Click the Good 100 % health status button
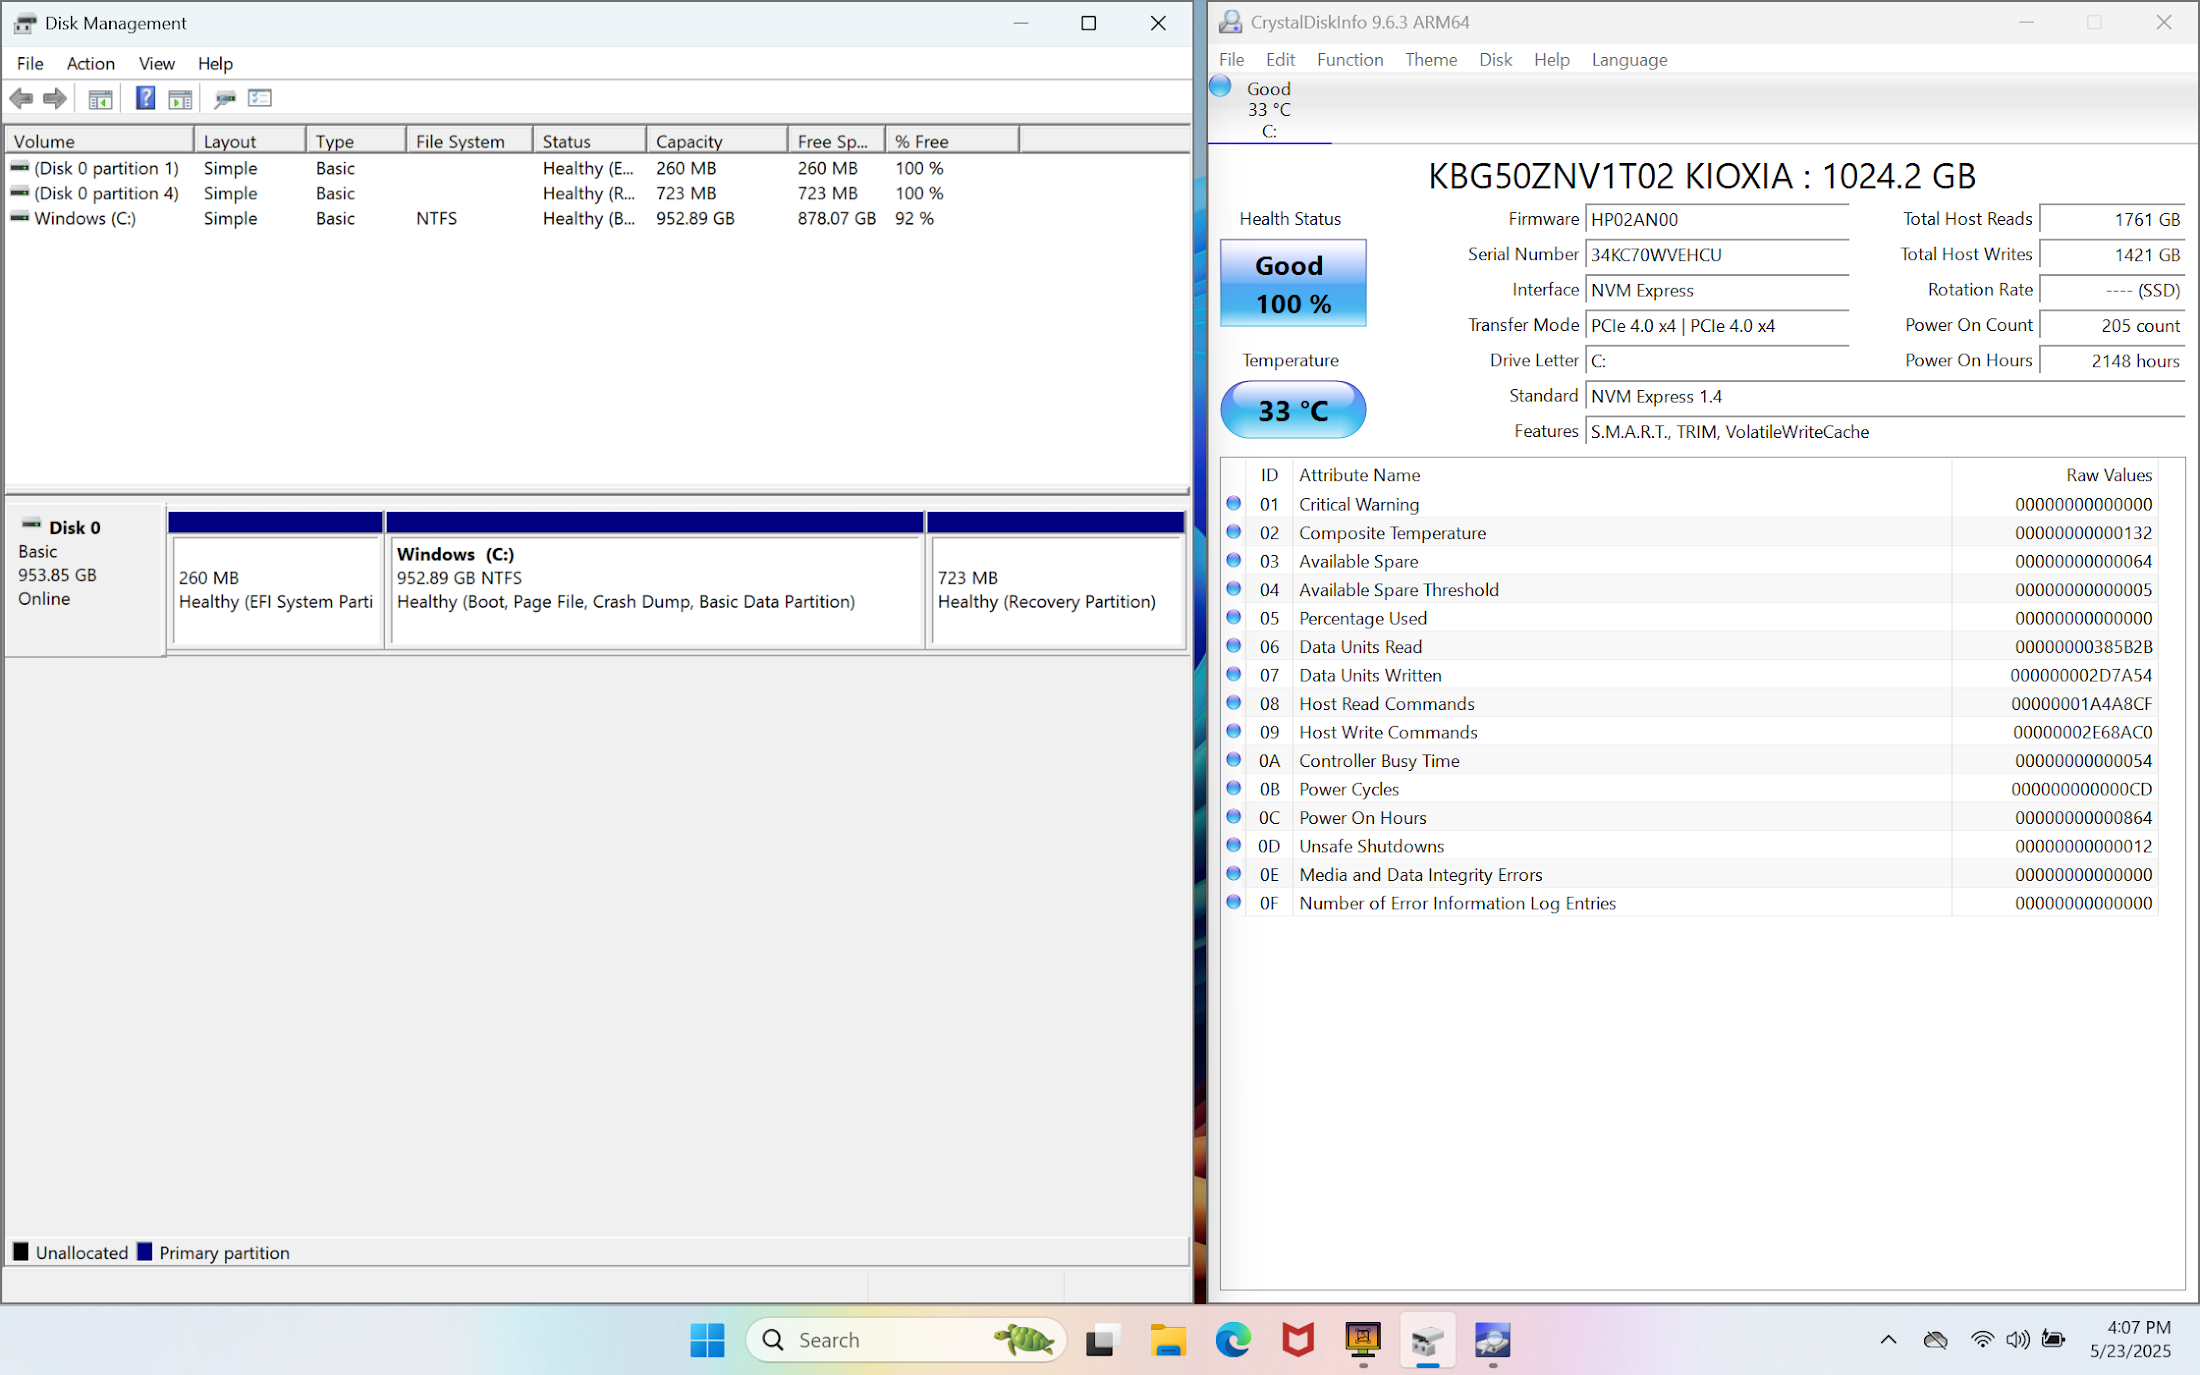 (1293, 283)
